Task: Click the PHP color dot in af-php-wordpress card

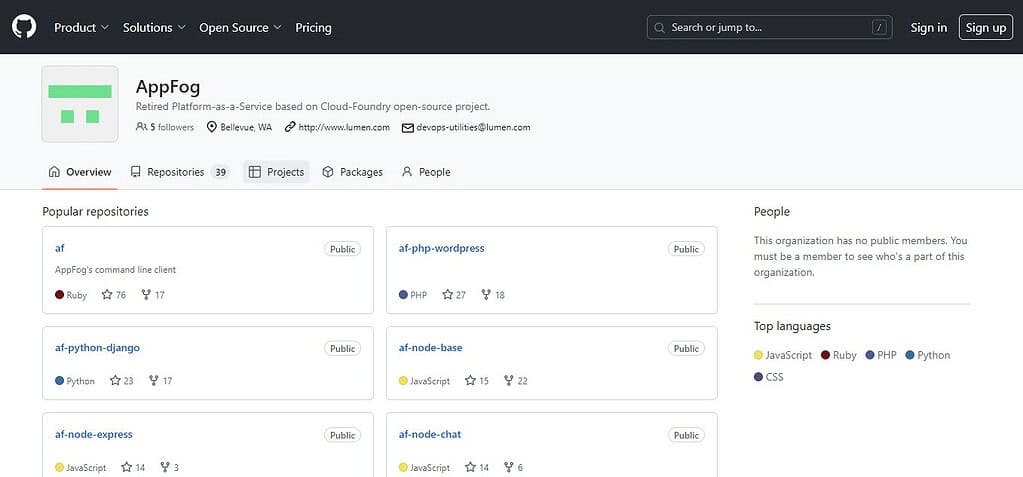Action: 403,295
